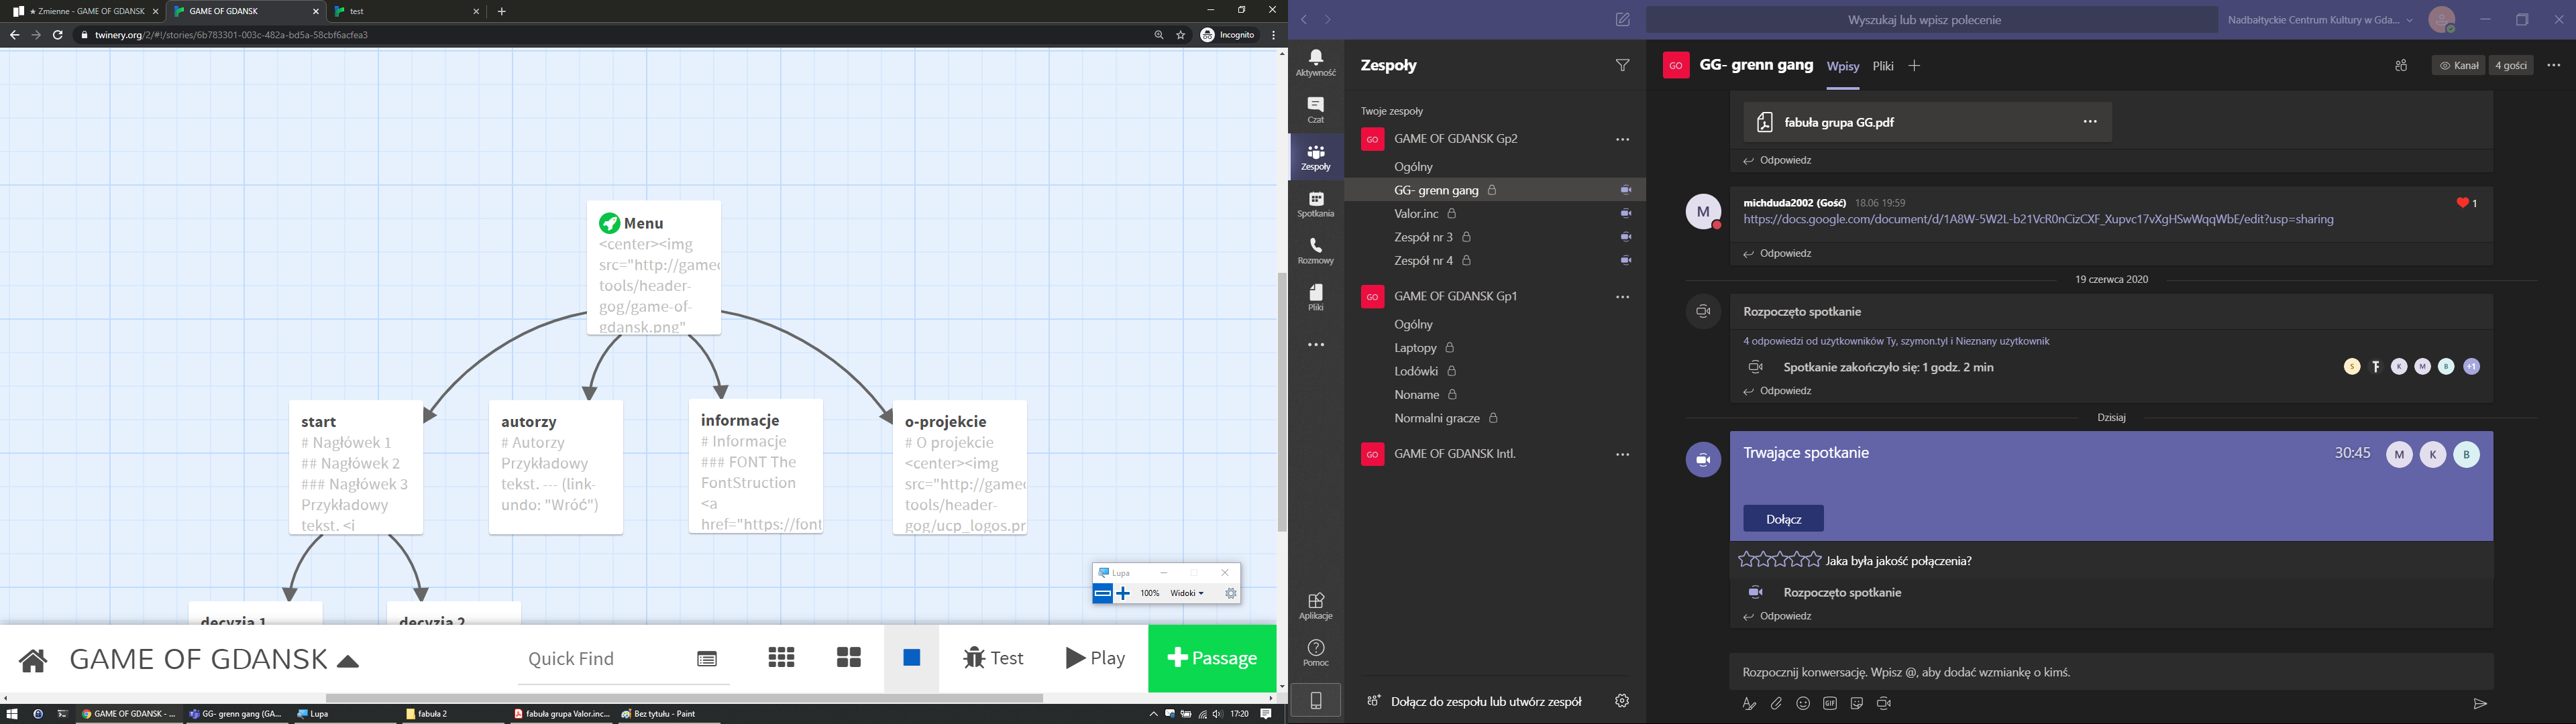Open Pomoc help in Teams

click(x=1316, y=653)
